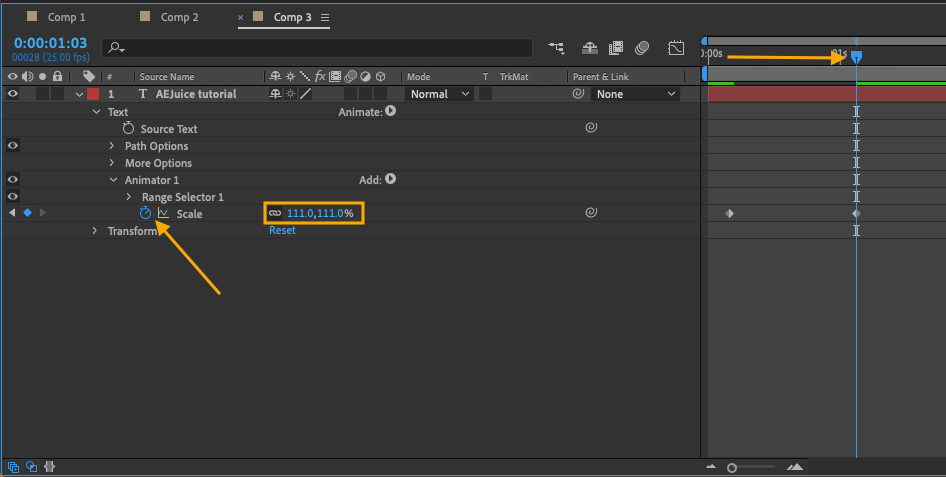Expand Range Selector 1
The image size is (946, 477).
129,197
